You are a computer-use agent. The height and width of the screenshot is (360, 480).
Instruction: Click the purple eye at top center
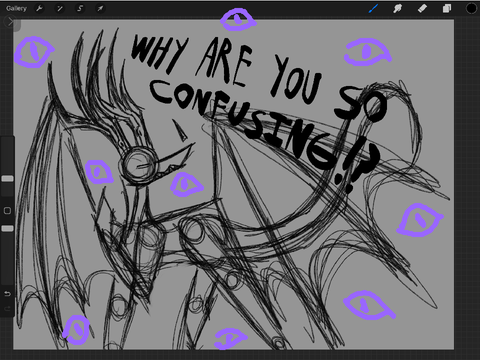tap(238, 19)
